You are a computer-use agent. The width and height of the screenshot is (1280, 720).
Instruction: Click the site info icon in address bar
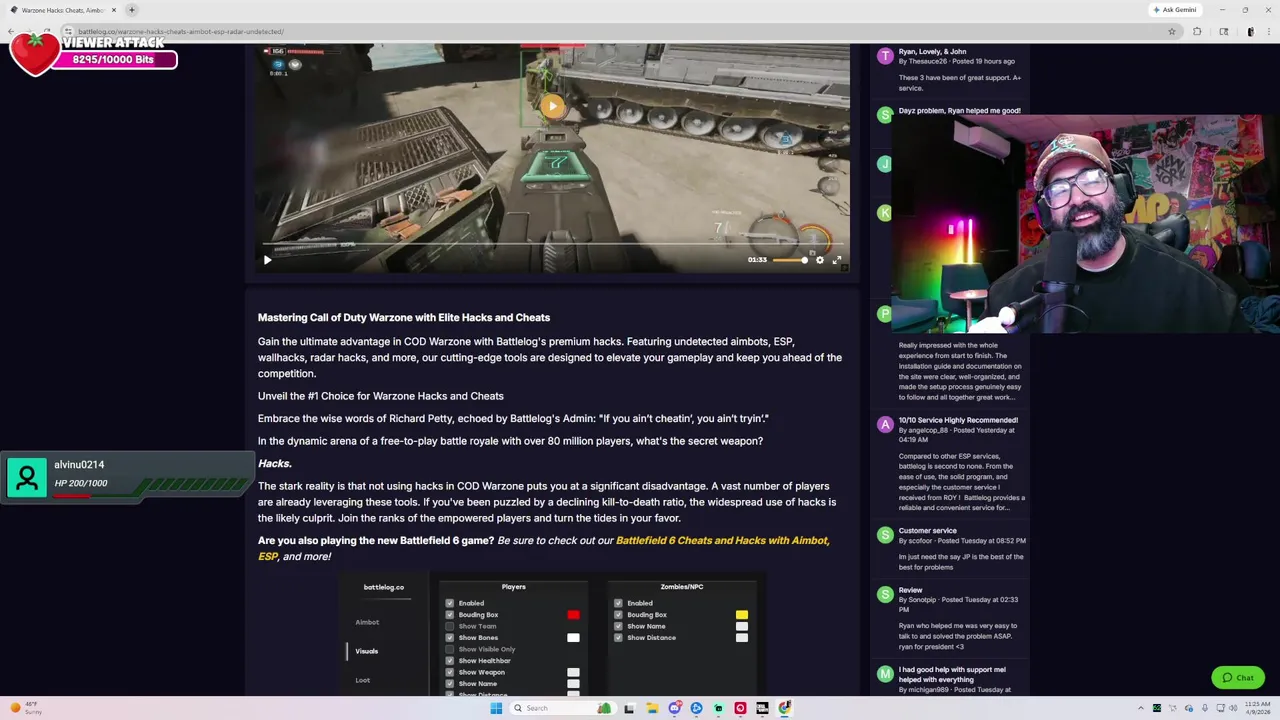69,31
